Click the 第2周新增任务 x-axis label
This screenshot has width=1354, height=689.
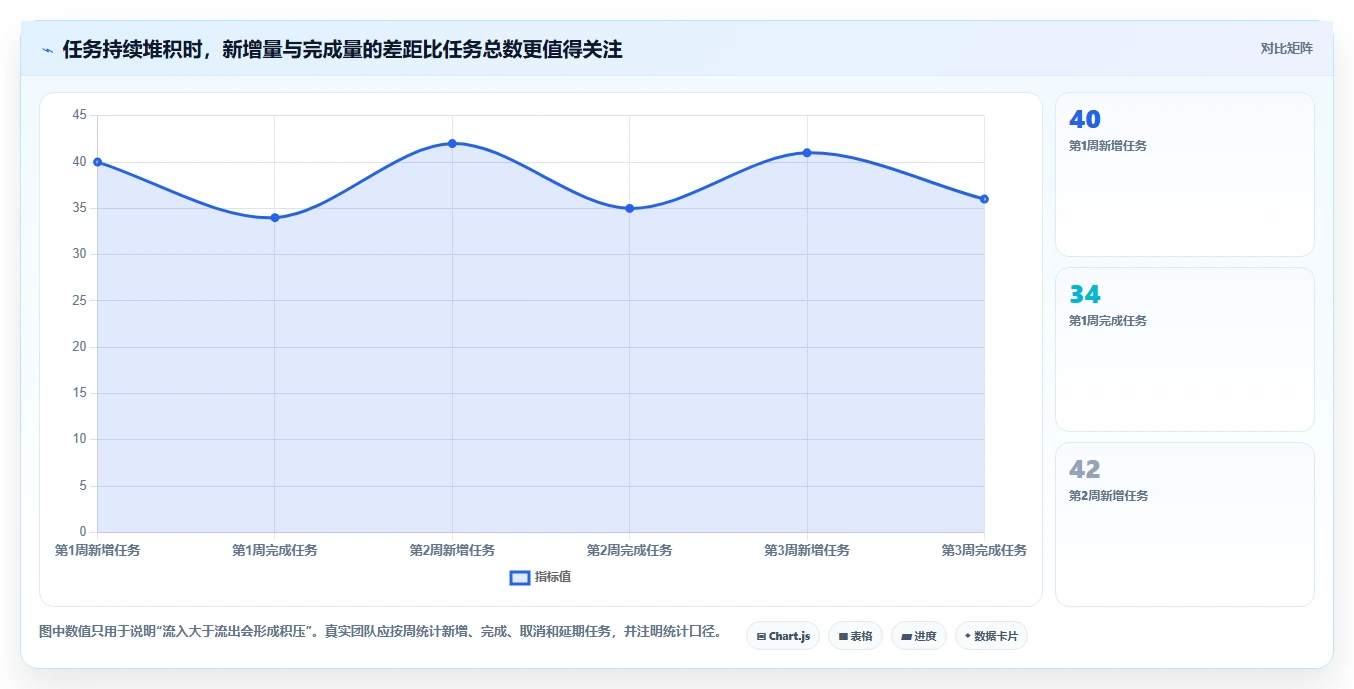tap(452, 550)
